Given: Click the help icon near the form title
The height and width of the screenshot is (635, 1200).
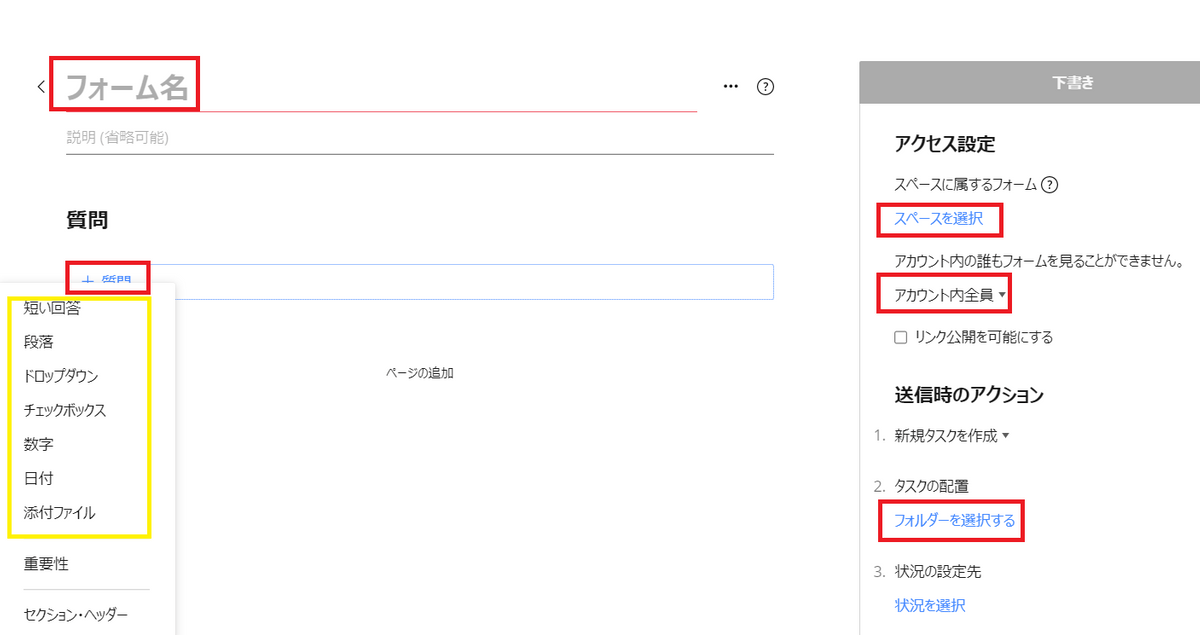Looking at the screenshot, I should (766, 86).
